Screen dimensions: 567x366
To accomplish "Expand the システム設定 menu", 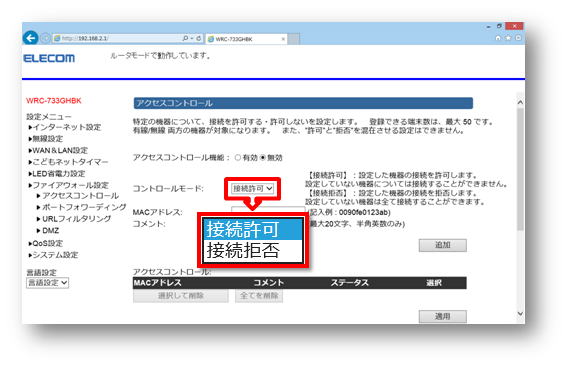I will [54, 255].
